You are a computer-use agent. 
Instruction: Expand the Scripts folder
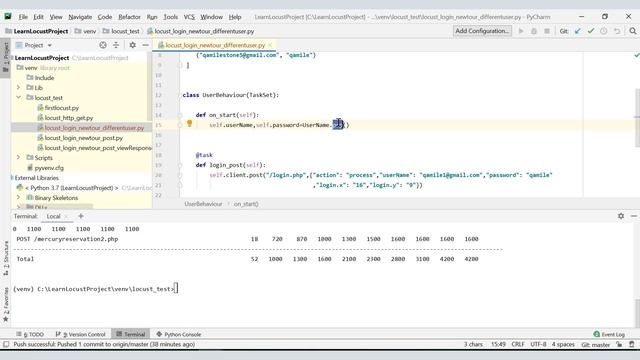[x=18, y=158]
